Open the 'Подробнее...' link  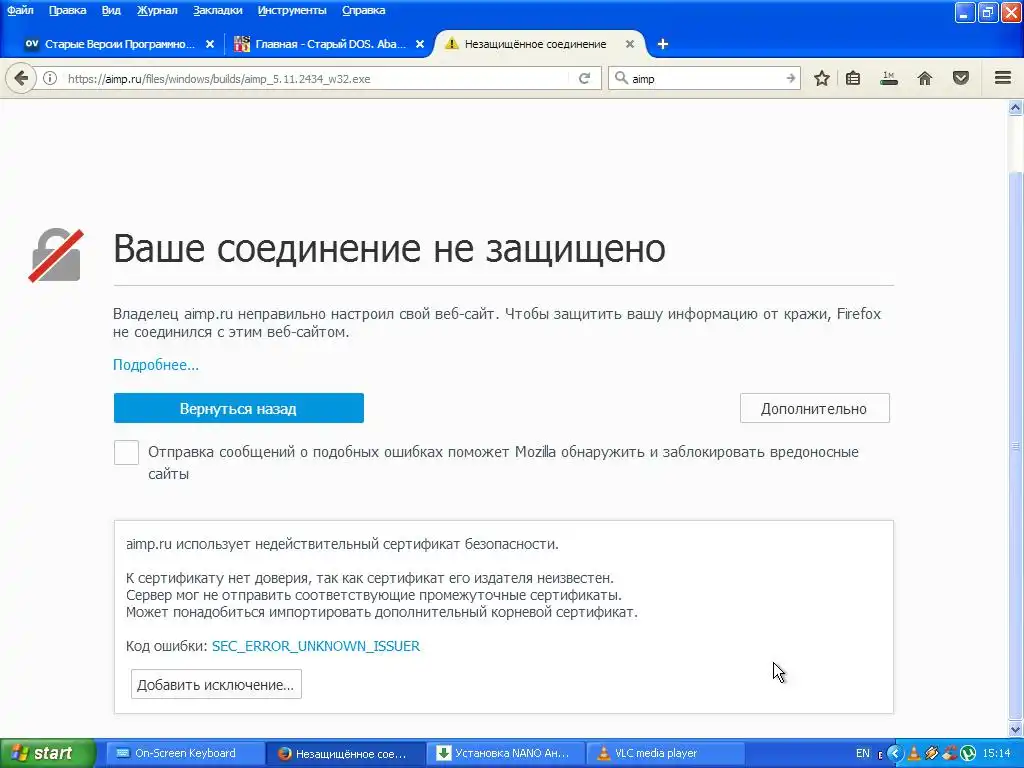155,365
